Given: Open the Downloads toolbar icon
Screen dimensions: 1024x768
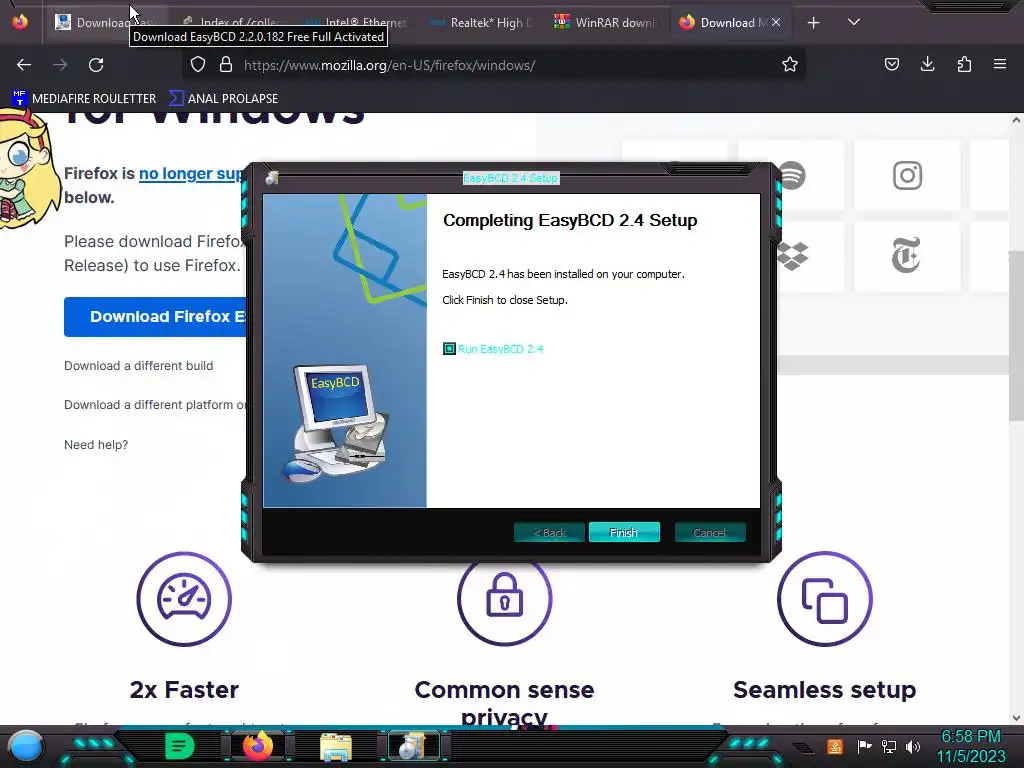Looking at the screenshot, I should 927,65.
